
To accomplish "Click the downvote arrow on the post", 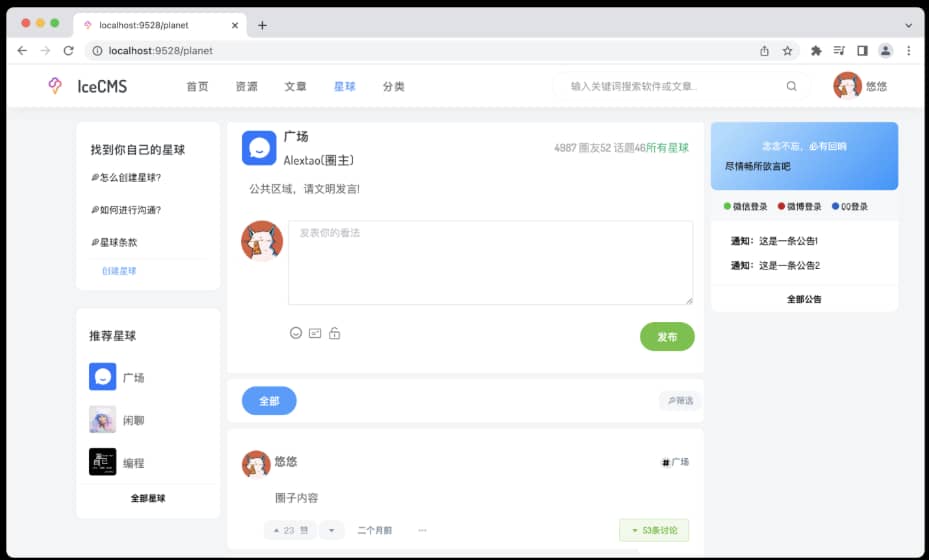I will coord(332,530).
